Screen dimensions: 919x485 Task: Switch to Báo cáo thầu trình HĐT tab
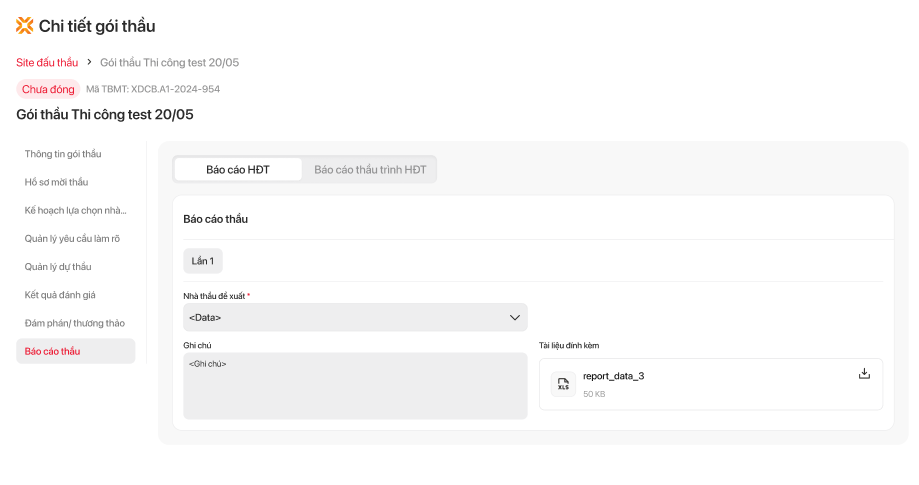point(370,169)
